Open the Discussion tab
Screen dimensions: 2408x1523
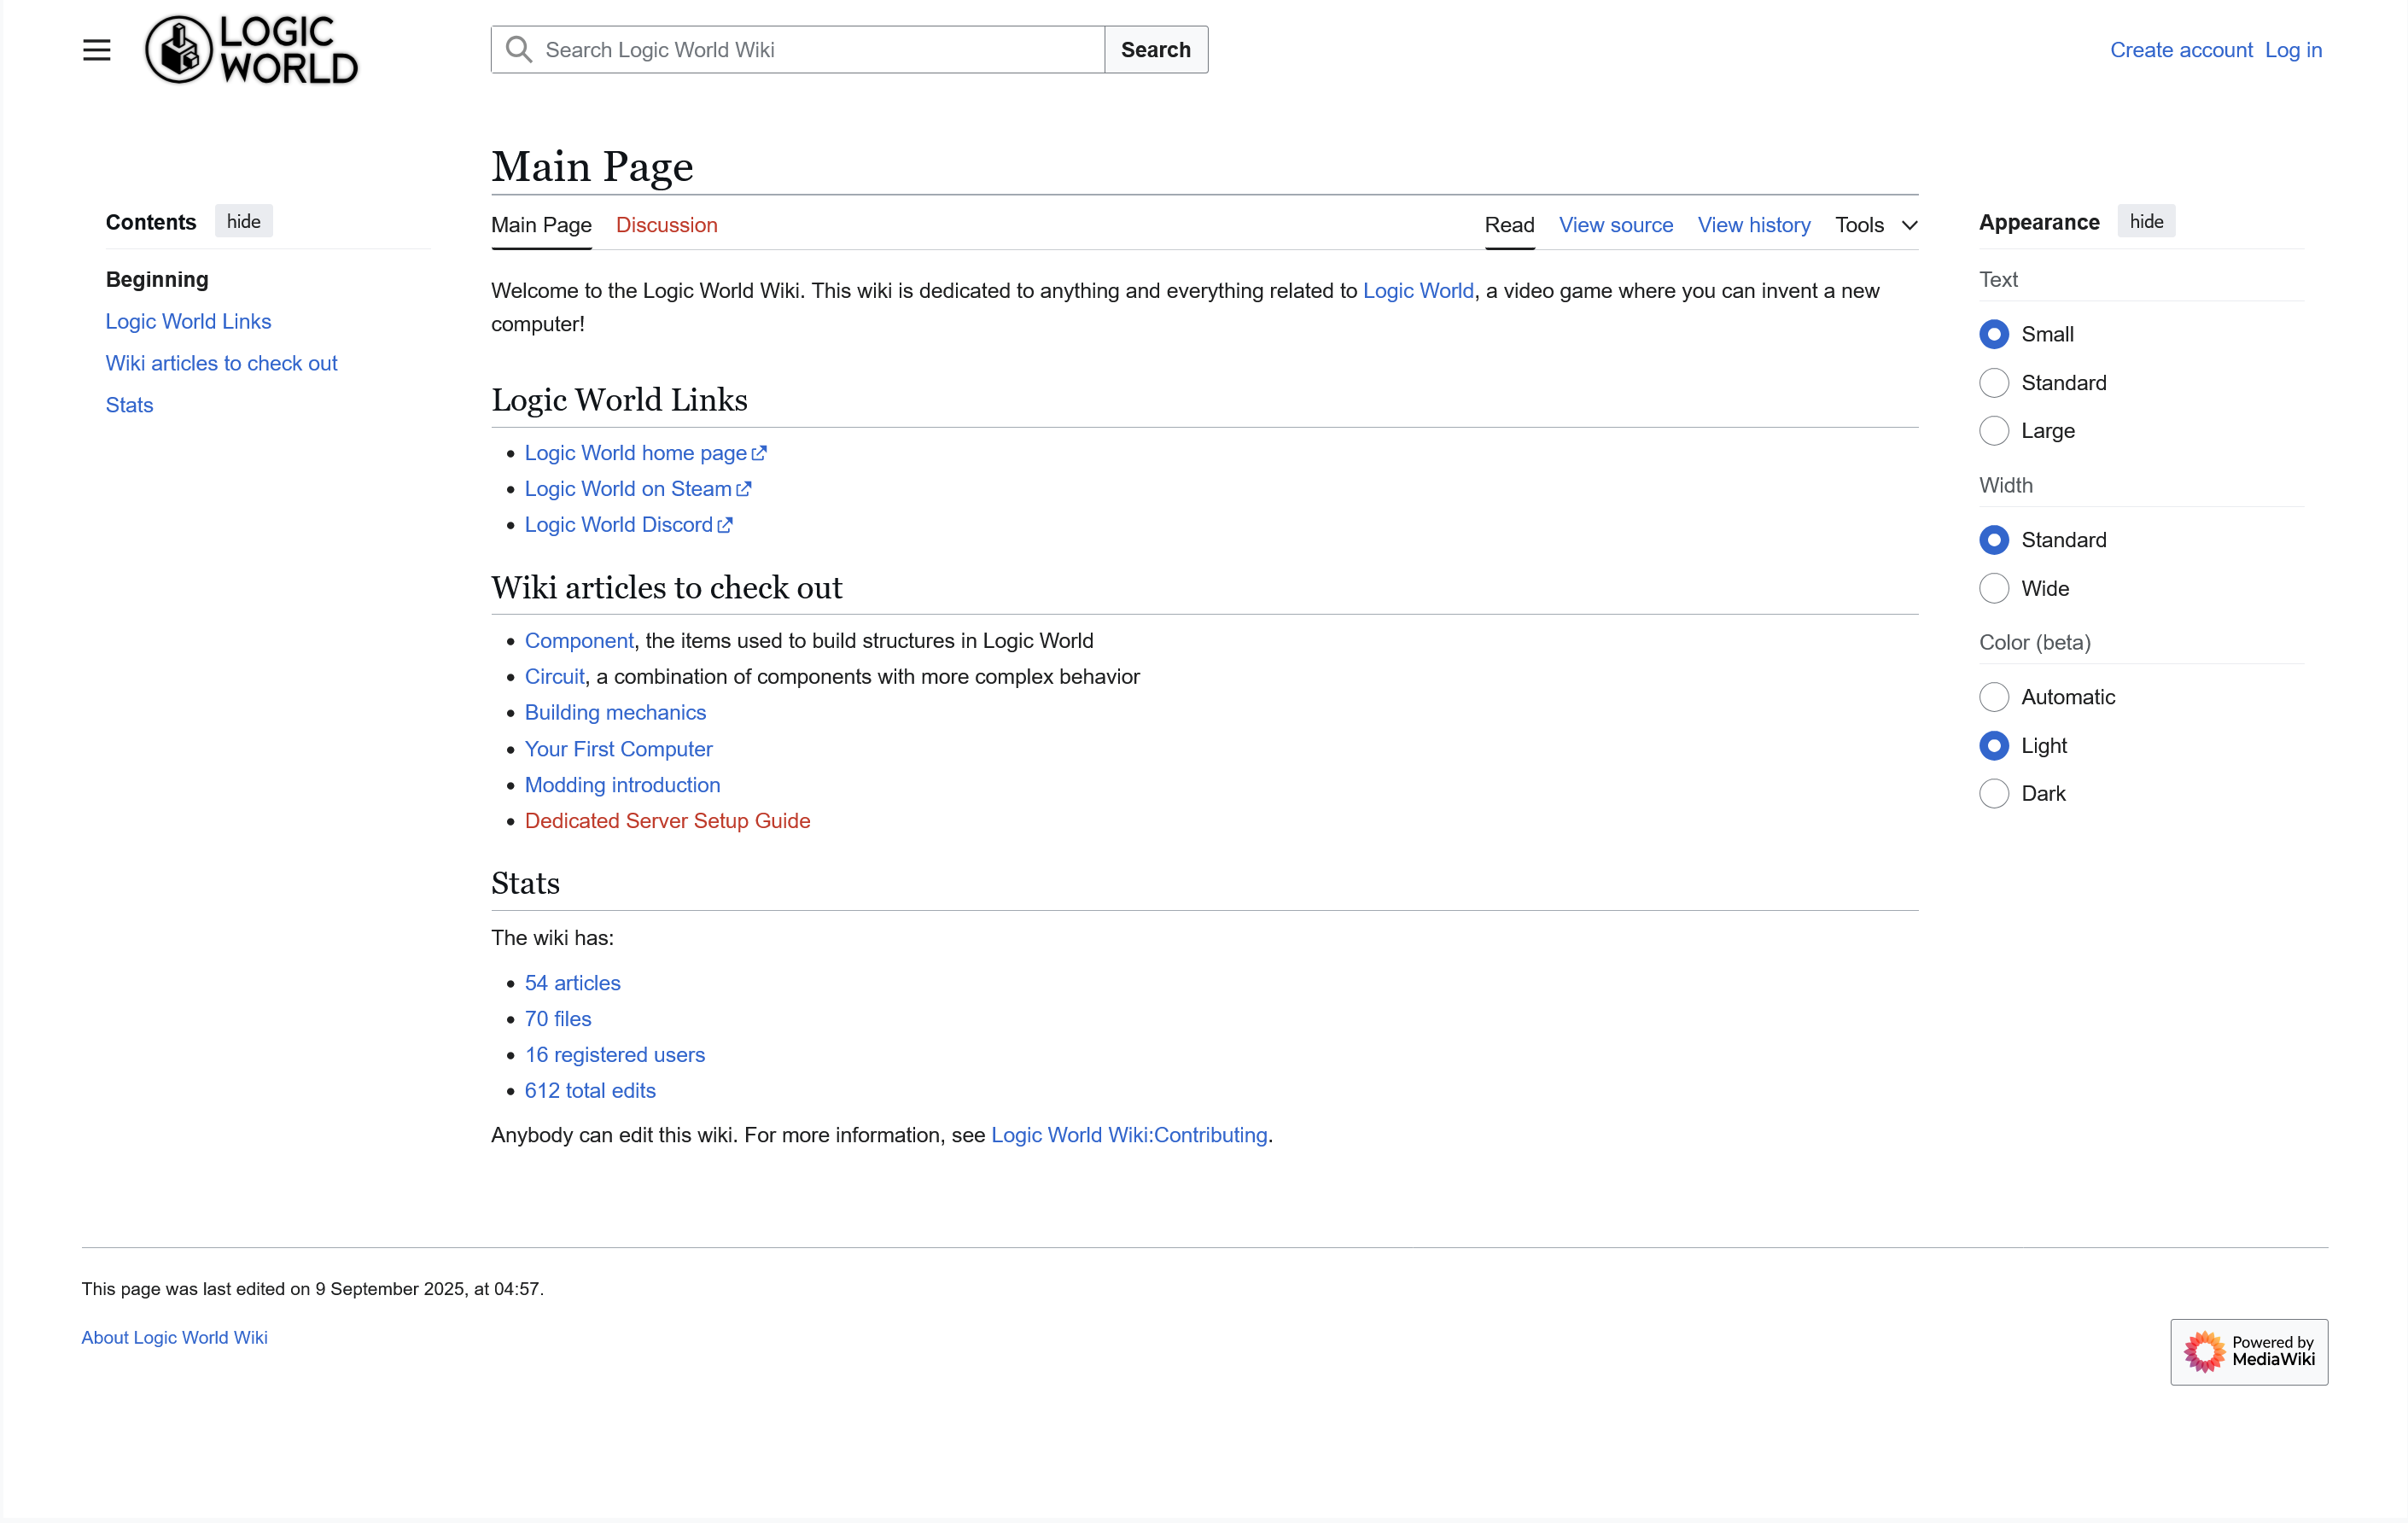[x=666, y=225]
